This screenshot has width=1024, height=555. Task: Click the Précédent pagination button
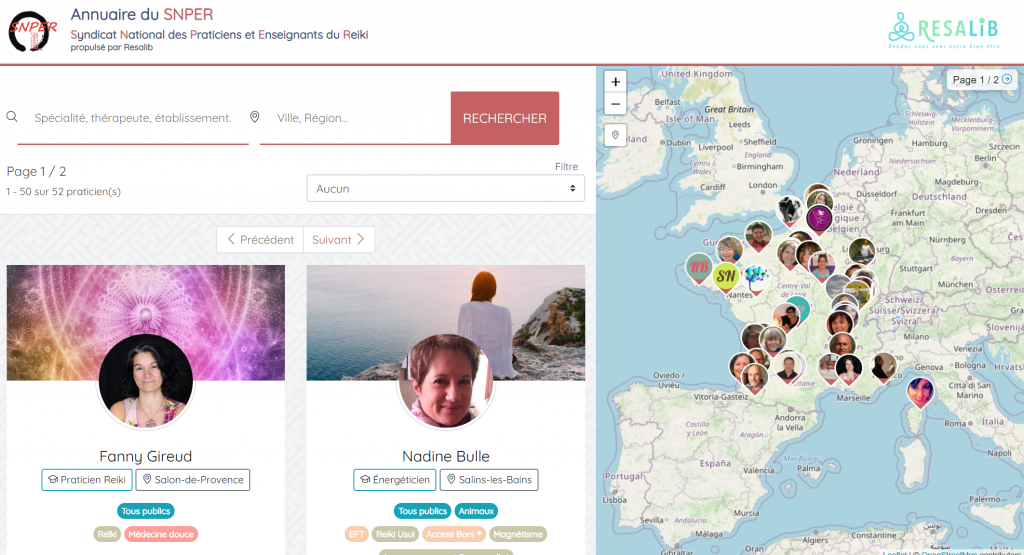(x=260, y=240)
